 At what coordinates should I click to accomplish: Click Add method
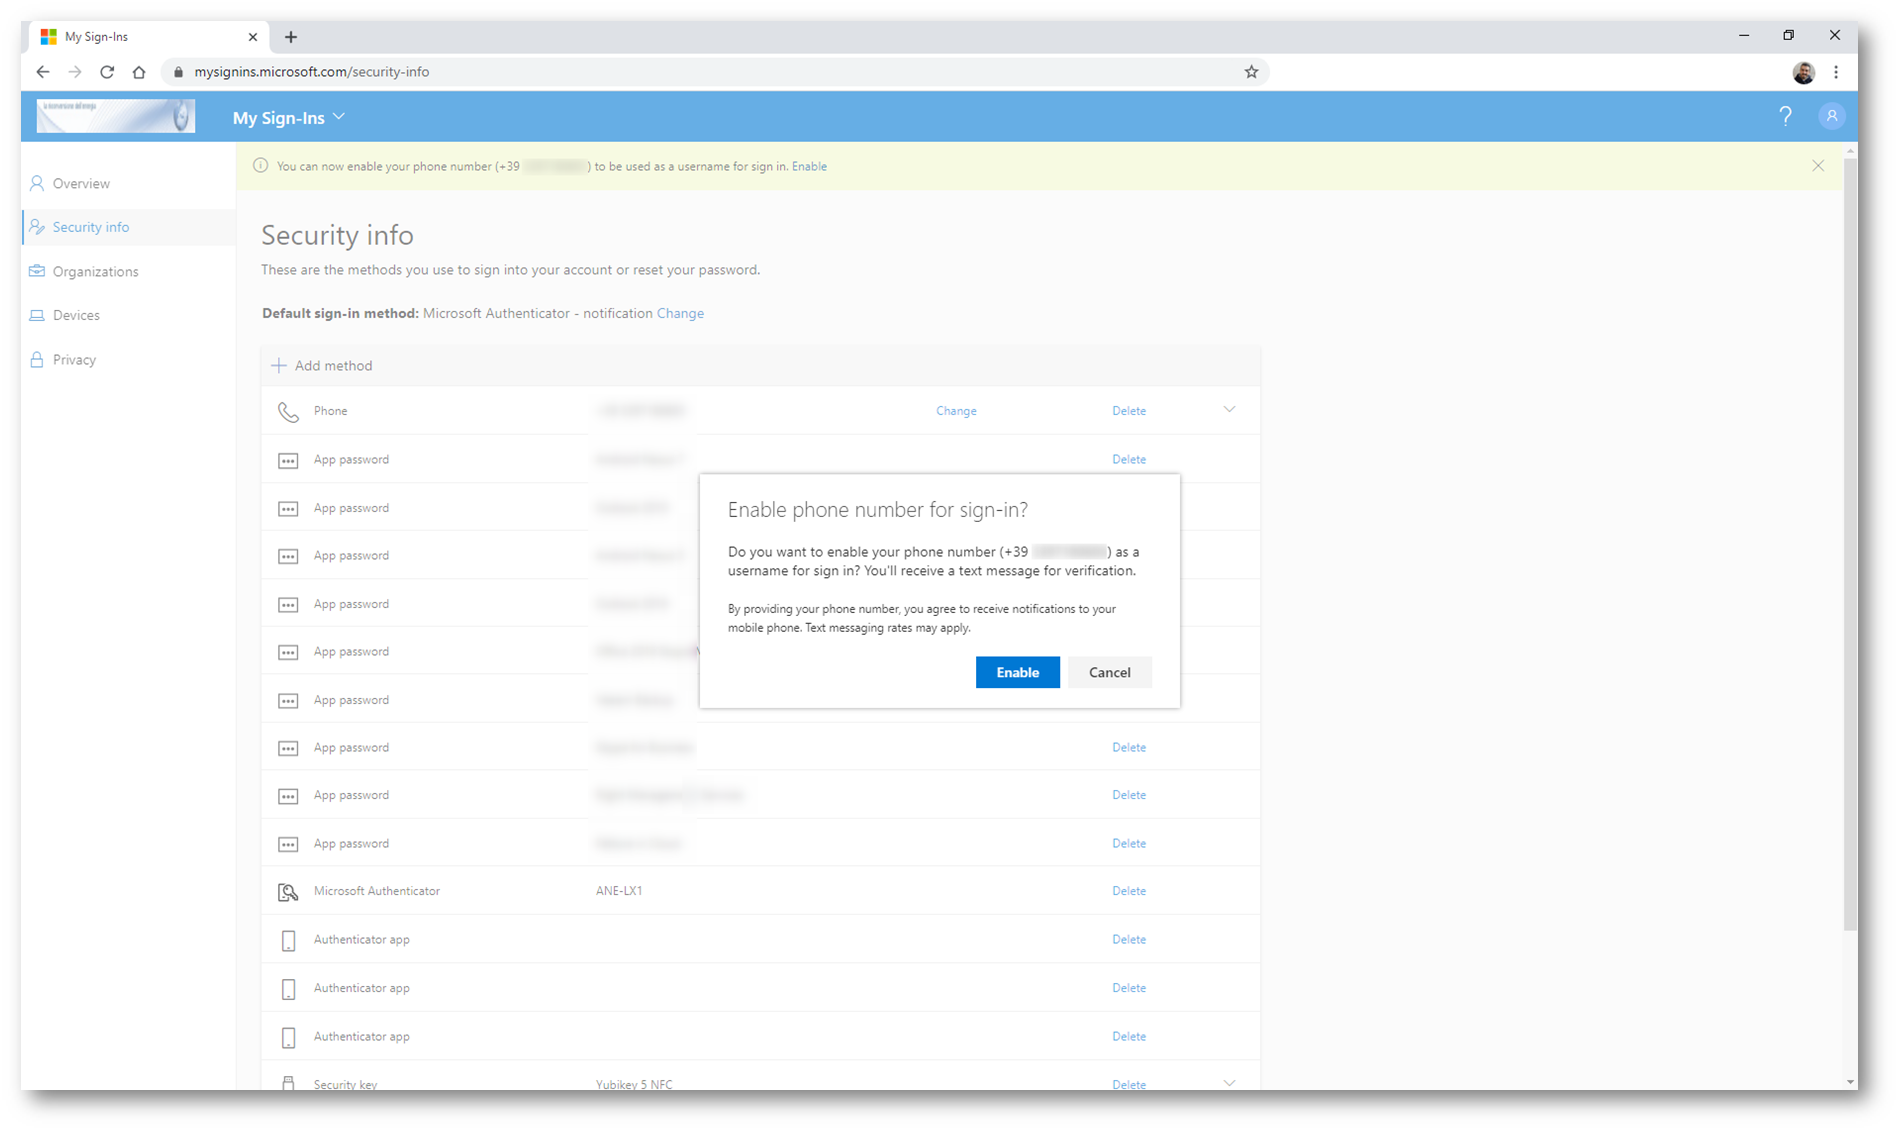tap(322, 366)
